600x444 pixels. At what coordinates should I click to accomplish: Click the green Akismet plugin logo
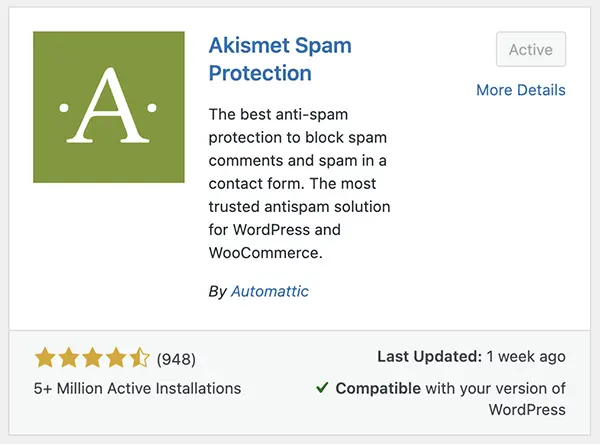point(109,107)
